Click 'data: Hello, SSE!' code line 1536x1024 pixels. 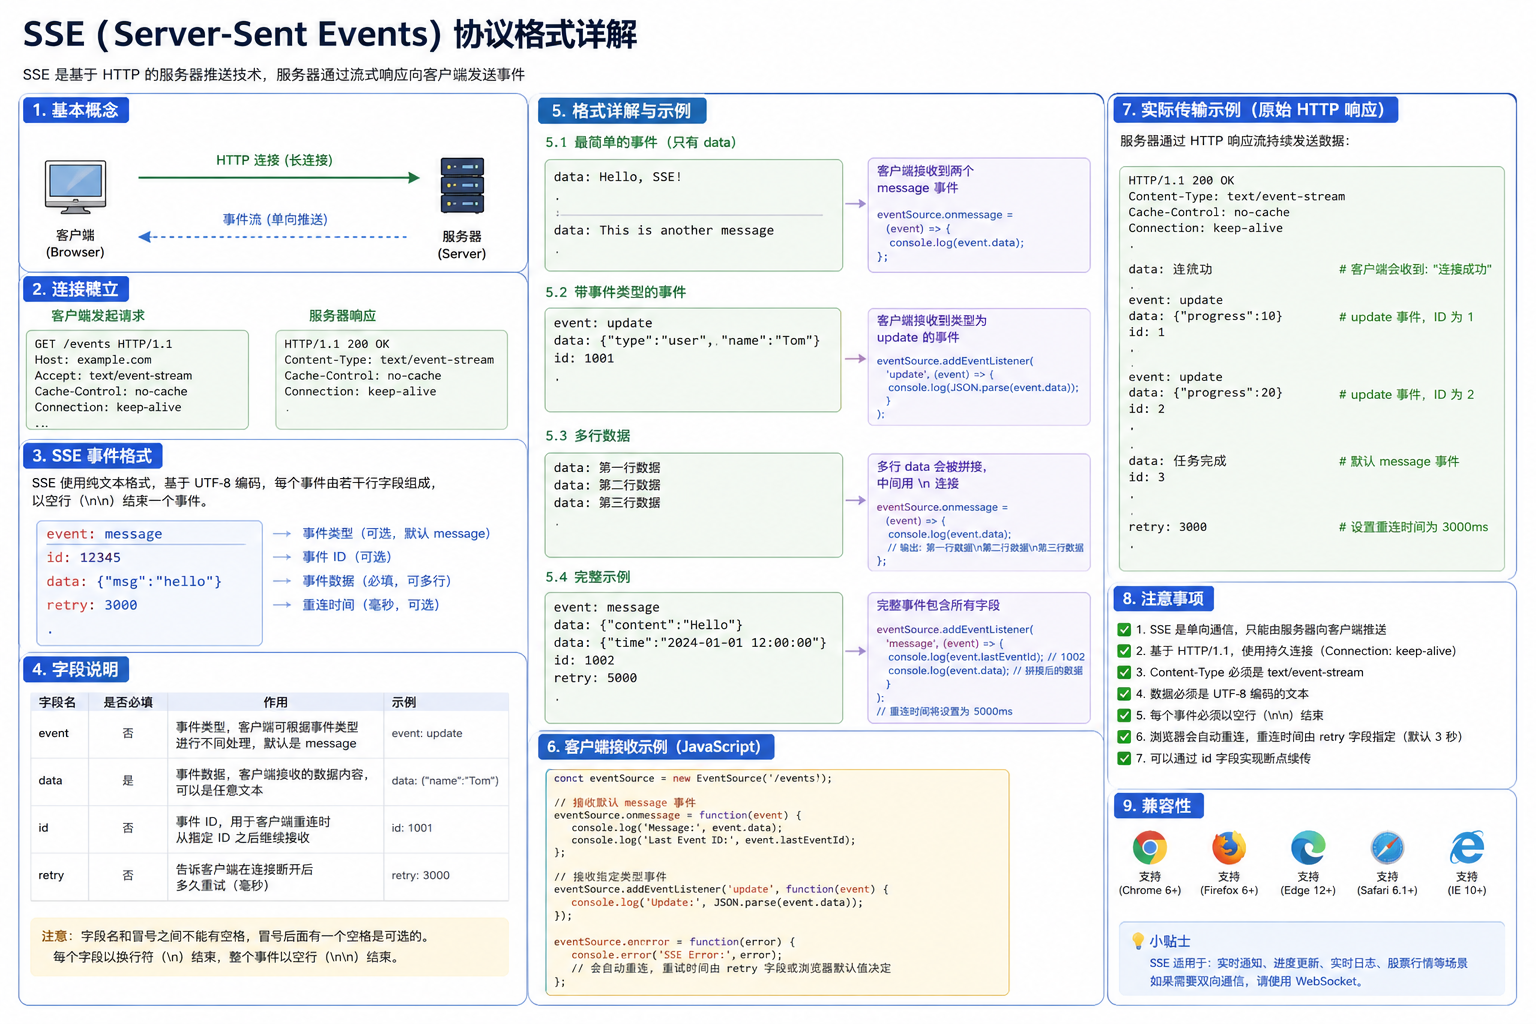pyautogui.click(x=618, y=177)
